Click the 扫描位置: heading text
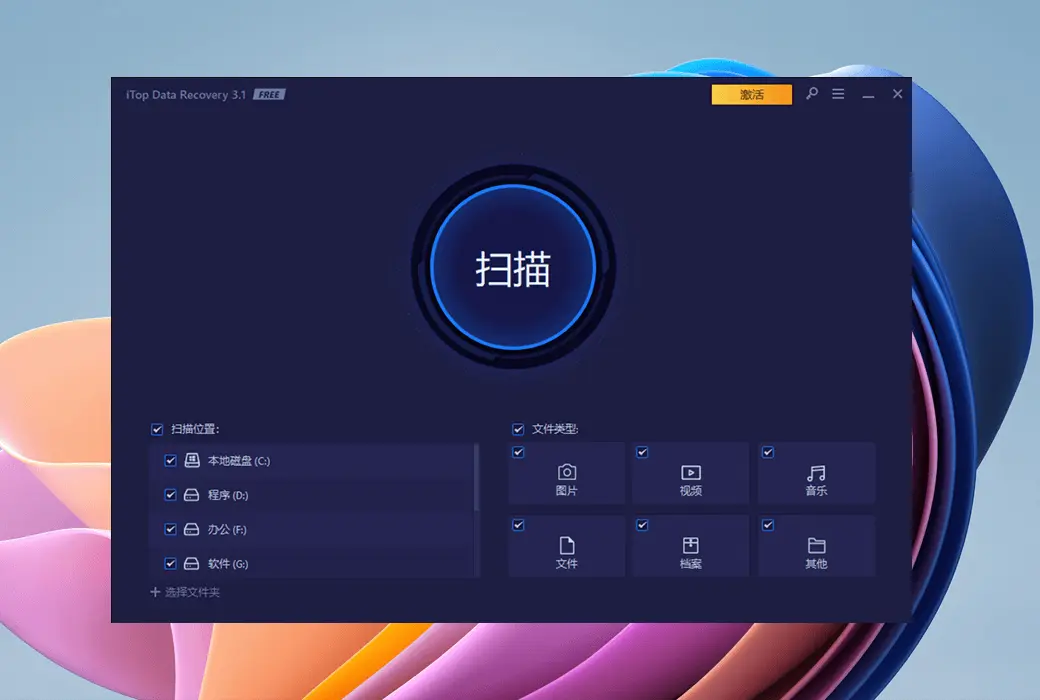1040x700 pixels. 195,429
